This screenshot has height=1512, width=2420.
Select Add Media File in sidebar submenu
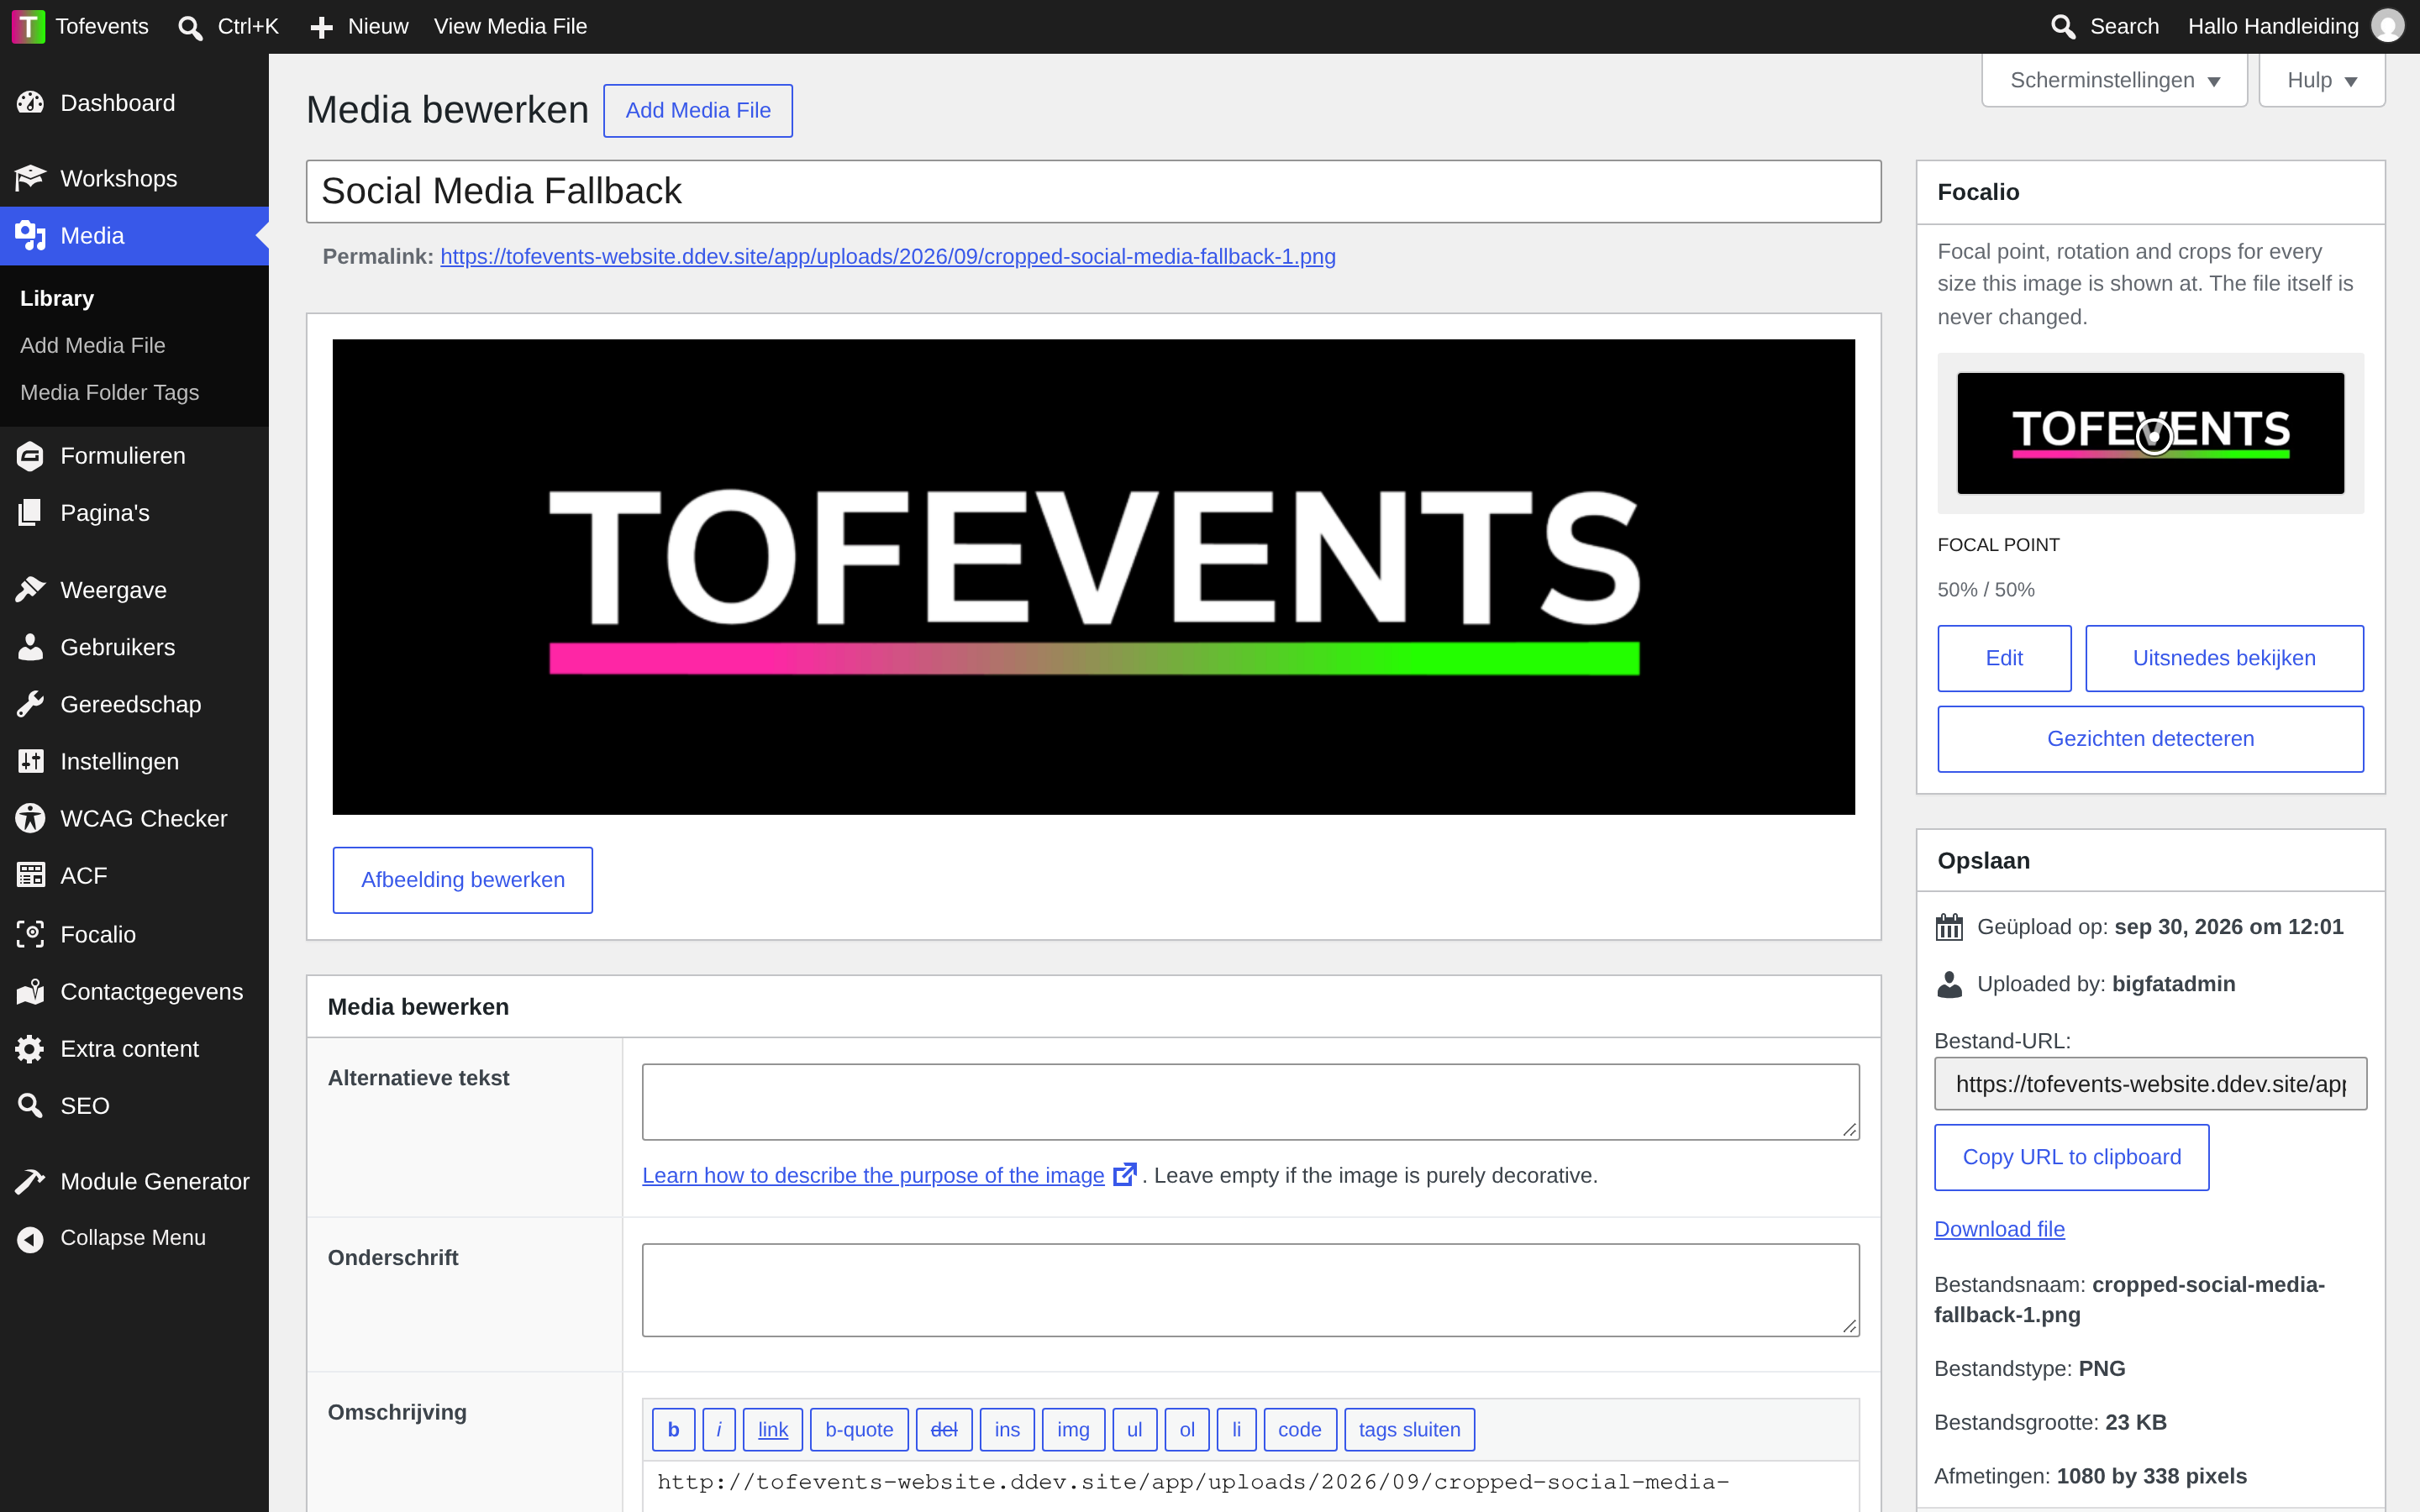click(x=93, y=345)
